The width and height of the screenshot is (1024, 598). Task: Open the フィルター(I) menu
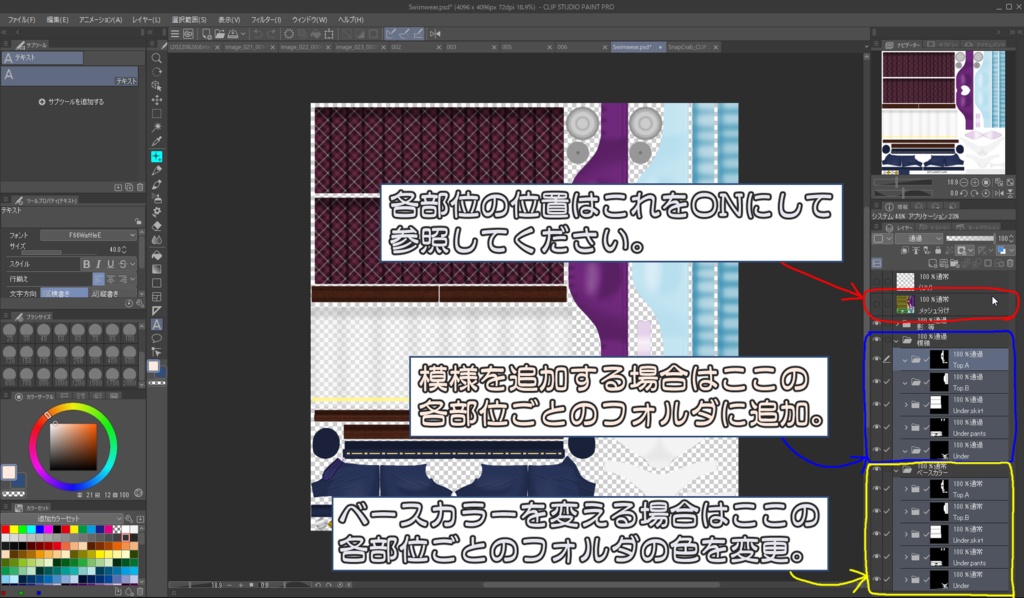click(266, 20)
